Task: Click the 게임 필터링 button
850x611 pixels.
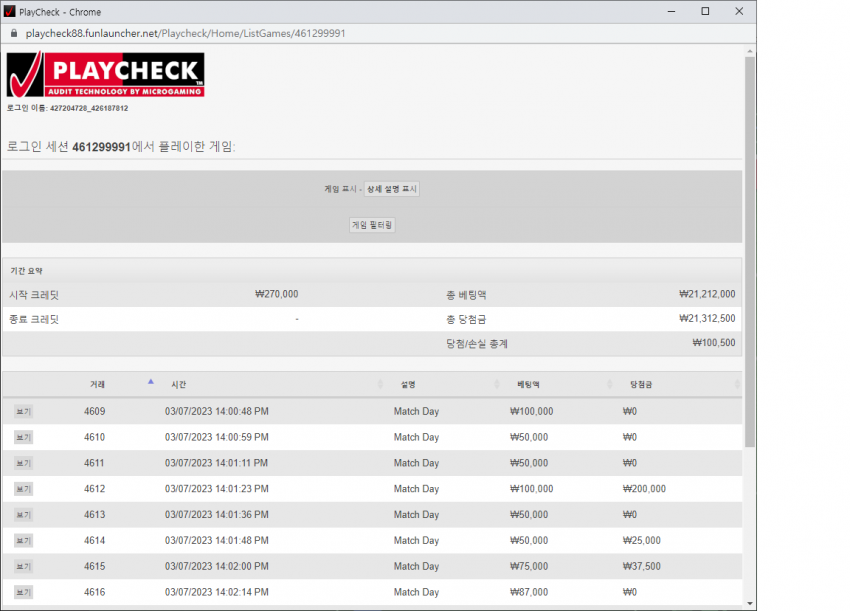Action: click(x=372, y=225)
